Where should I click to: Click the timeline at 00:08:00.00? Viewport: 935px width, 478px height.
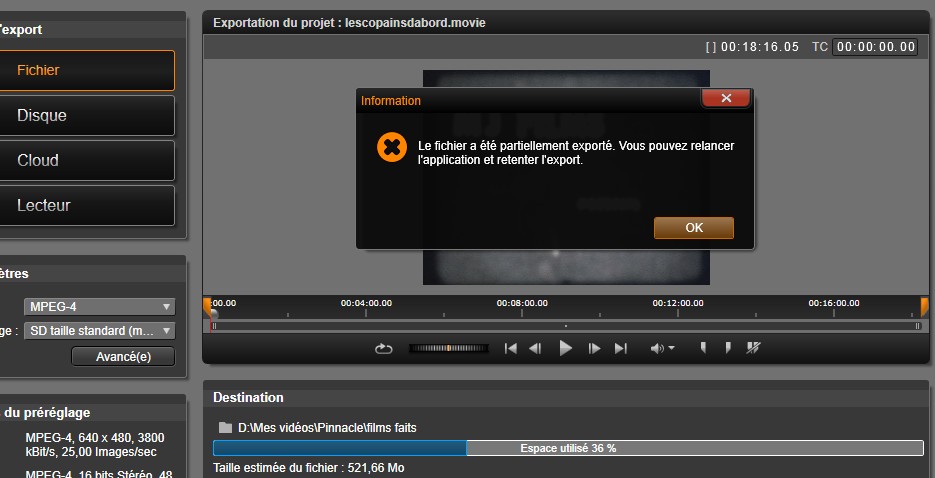522,303
